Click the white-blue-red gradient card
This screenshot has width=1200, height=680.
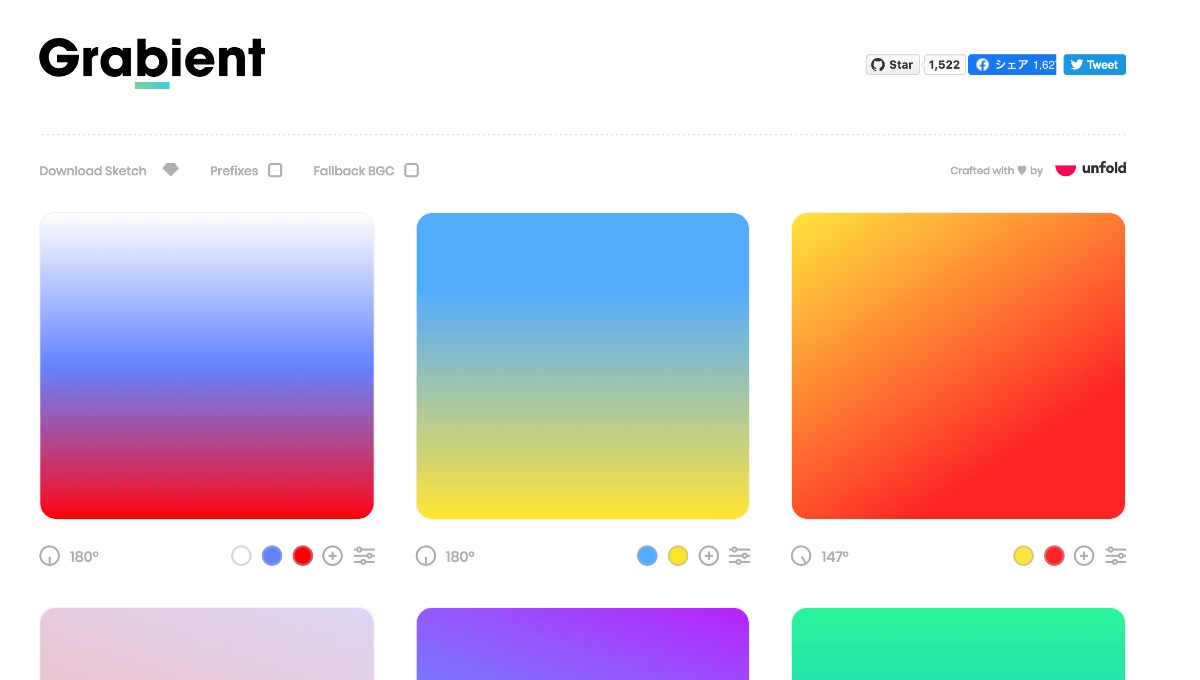207,366
